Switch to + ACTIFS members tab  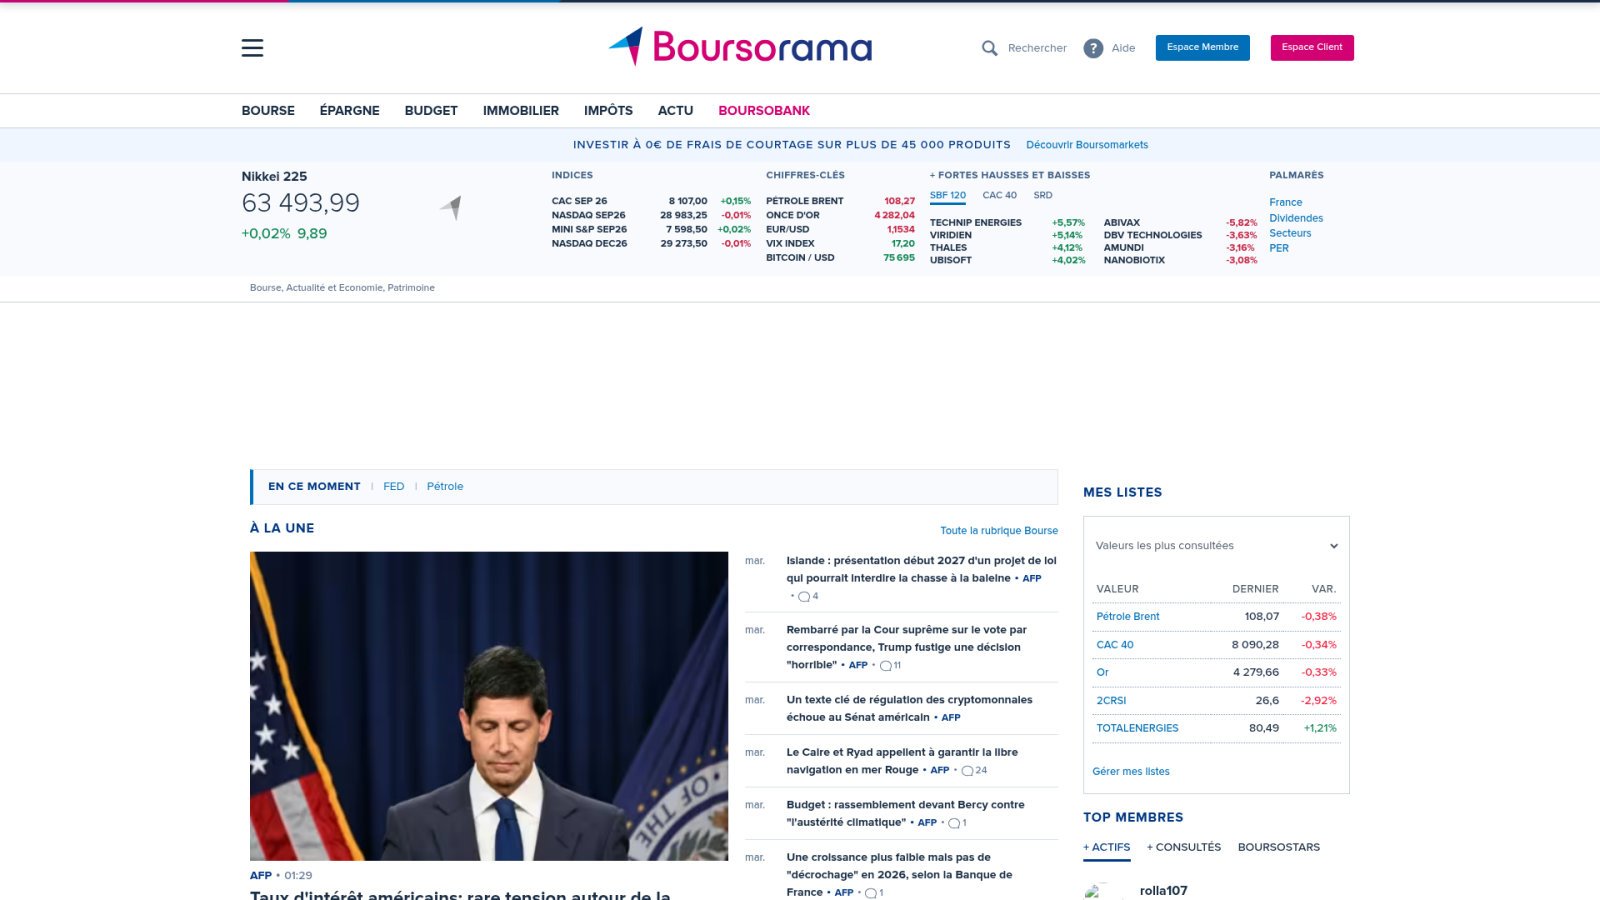click(1107, 847)
